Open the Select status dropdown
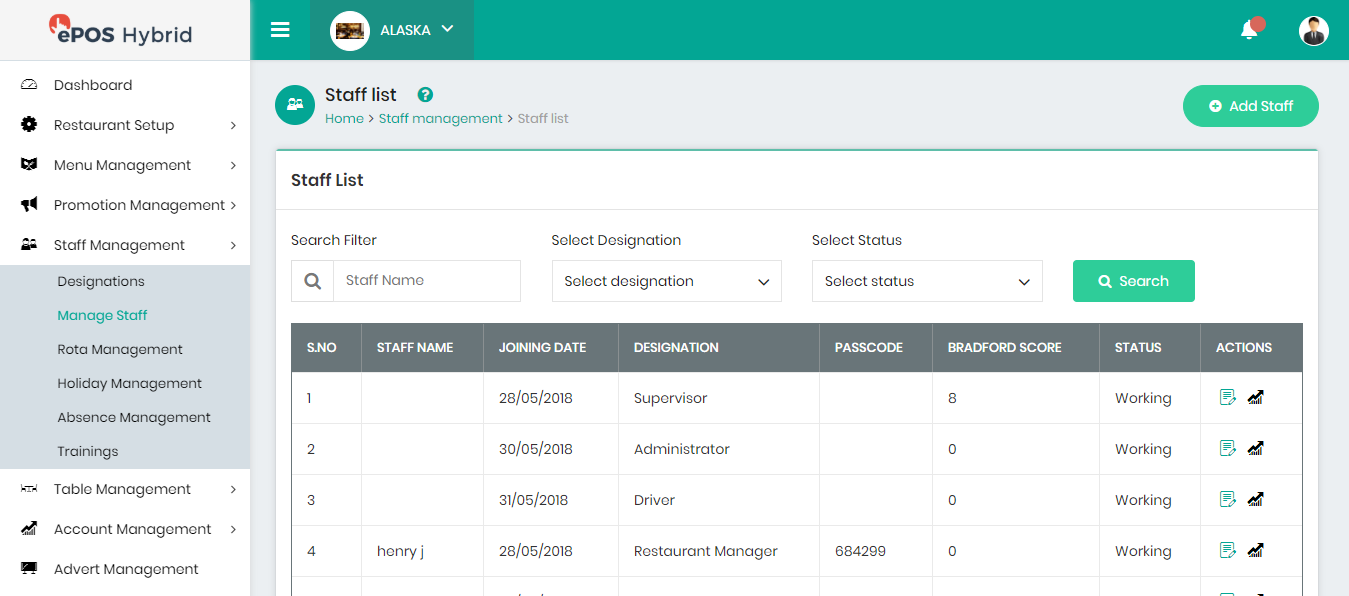The width and height of the screenshot is (1349, 596). 927,281
